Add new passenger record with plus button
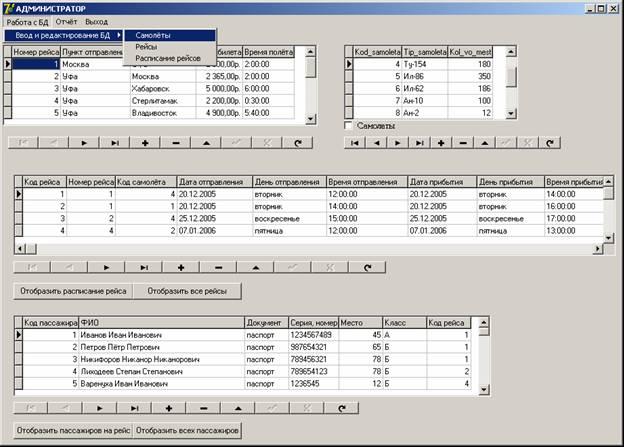The height and width of the screenshot is (447, 624). pos(168,408)
